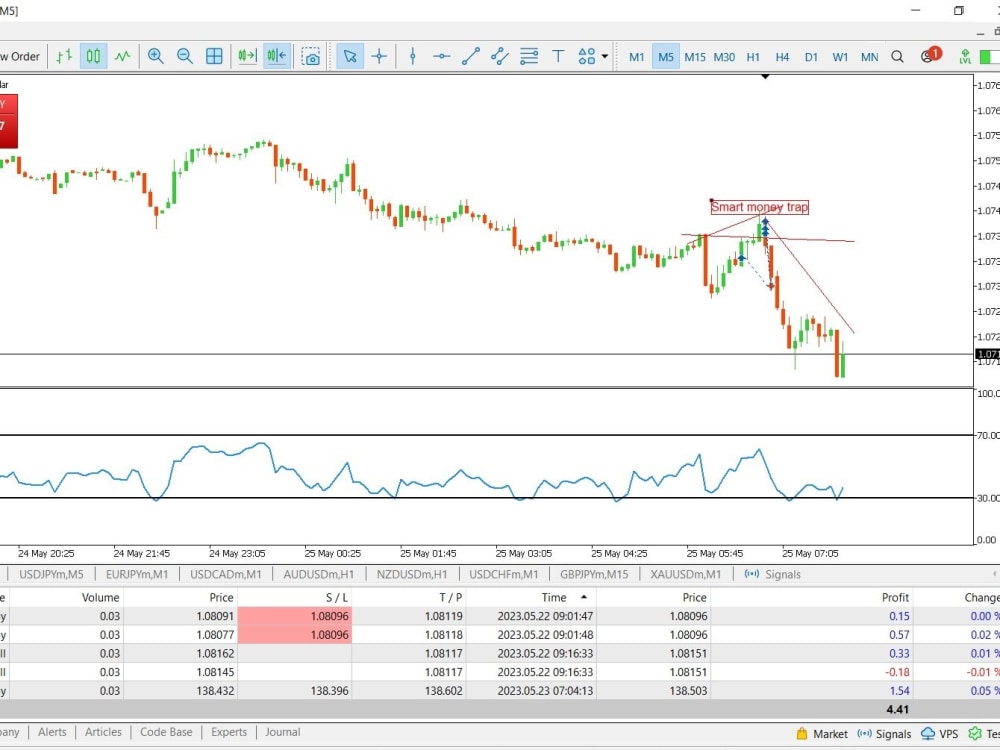Select the cursor arrow tool
1000x750 pixels.
click(349, 56)
